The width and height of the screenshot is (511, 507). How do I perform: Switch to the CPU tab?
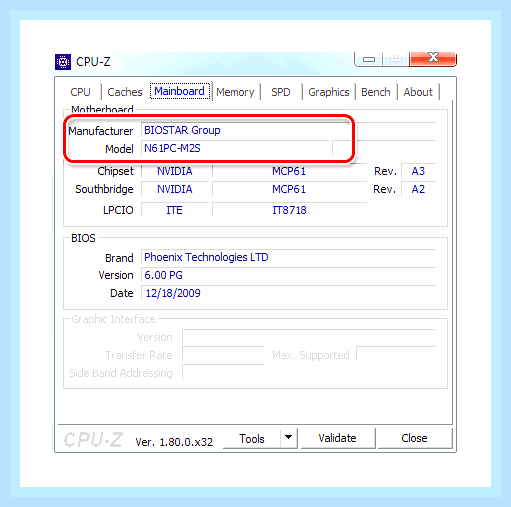coord(80,92)
